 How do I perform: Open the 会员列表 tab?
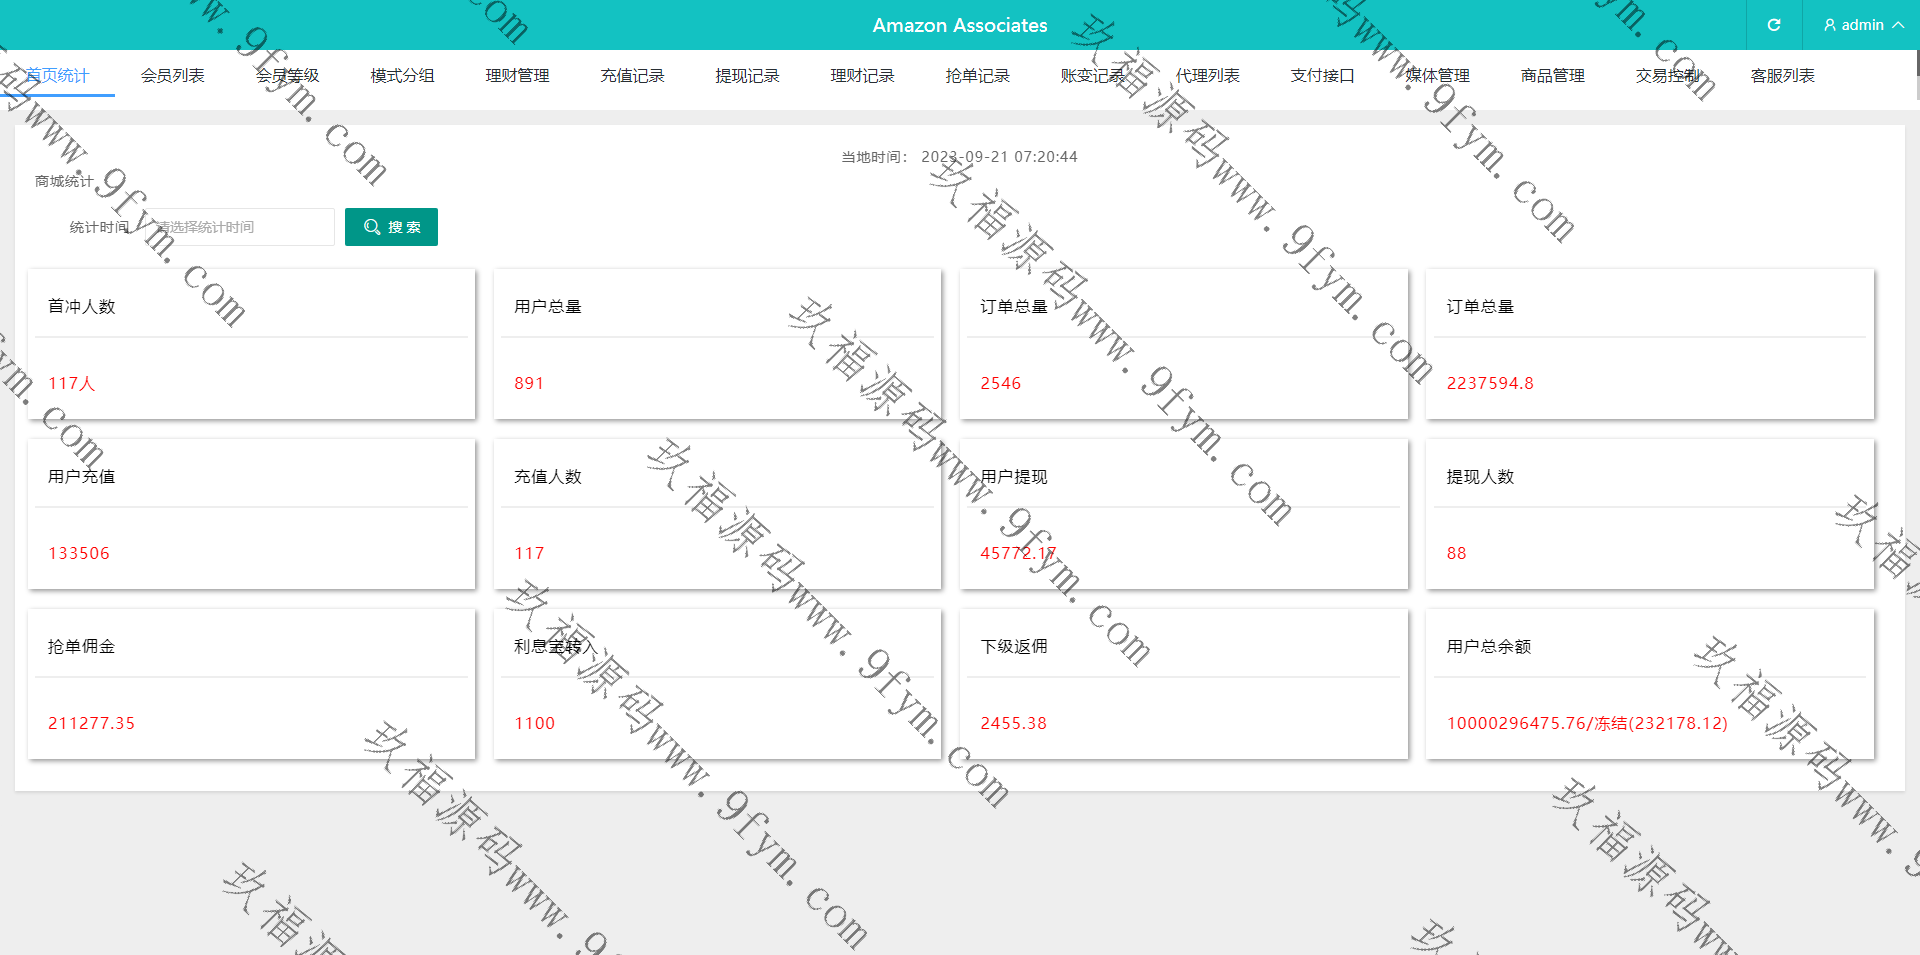(x=172, y=76)
